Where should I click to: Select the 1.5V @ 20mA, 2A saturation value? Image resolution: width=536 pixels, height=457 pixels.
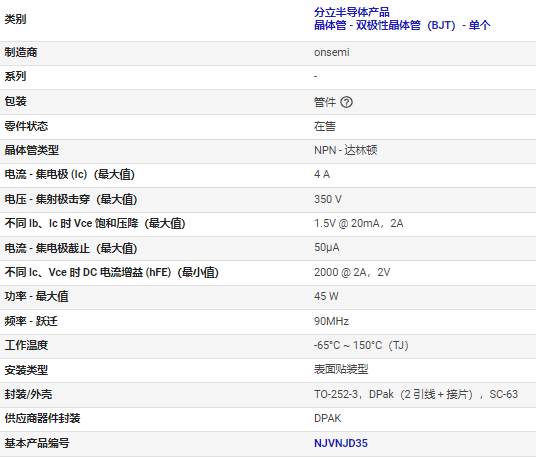(x=359, y=223)
